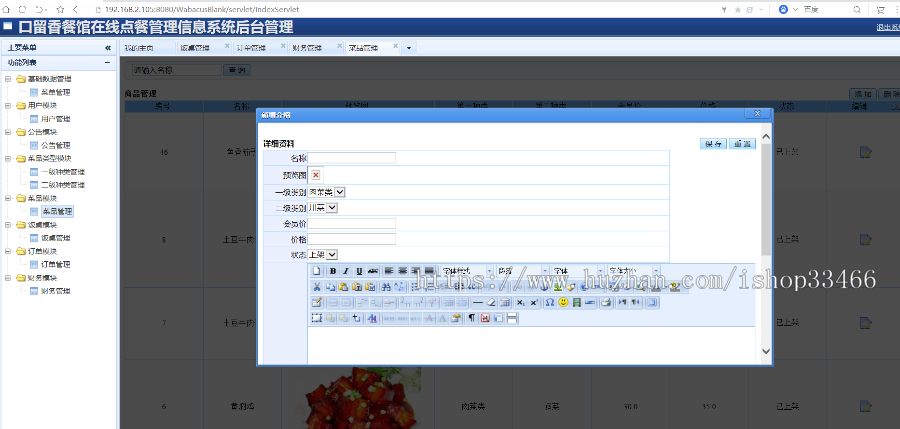Open the 一级类别 category dropdown
The height and width of the screenshot is (429, 900).
coord(327,192)
